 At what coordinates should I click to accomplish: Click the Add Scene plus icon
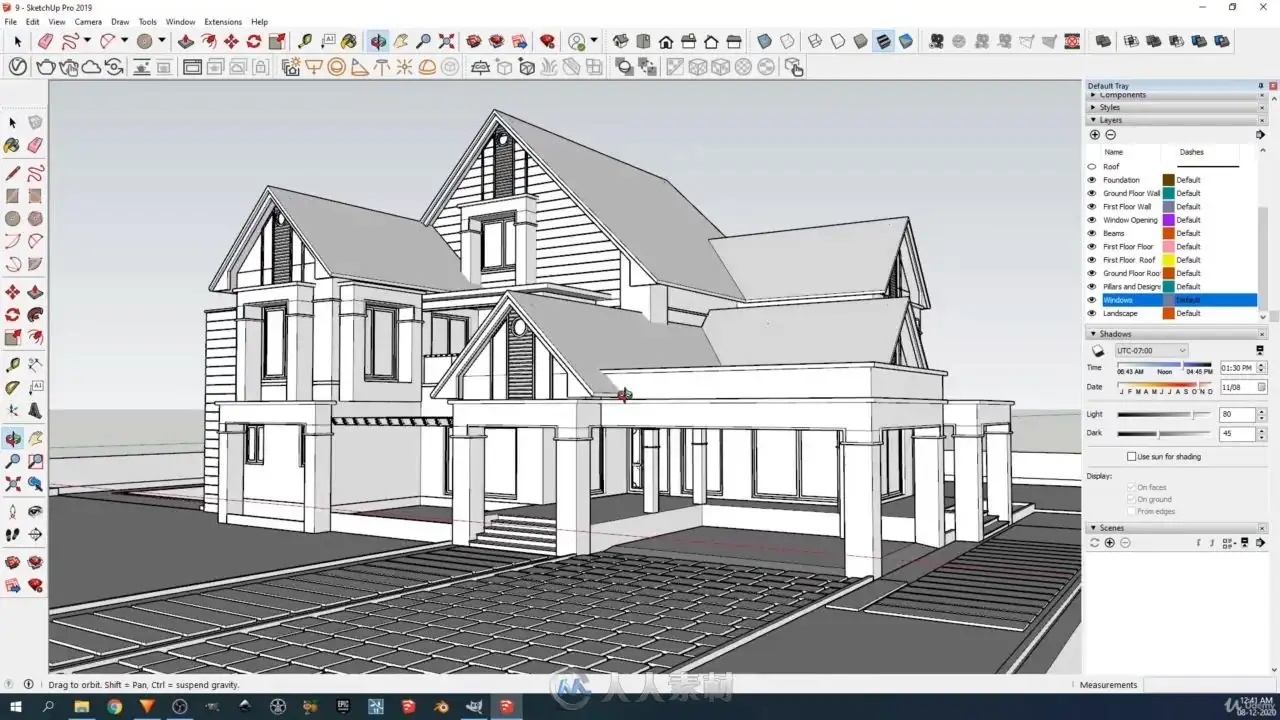point(1109,542)
